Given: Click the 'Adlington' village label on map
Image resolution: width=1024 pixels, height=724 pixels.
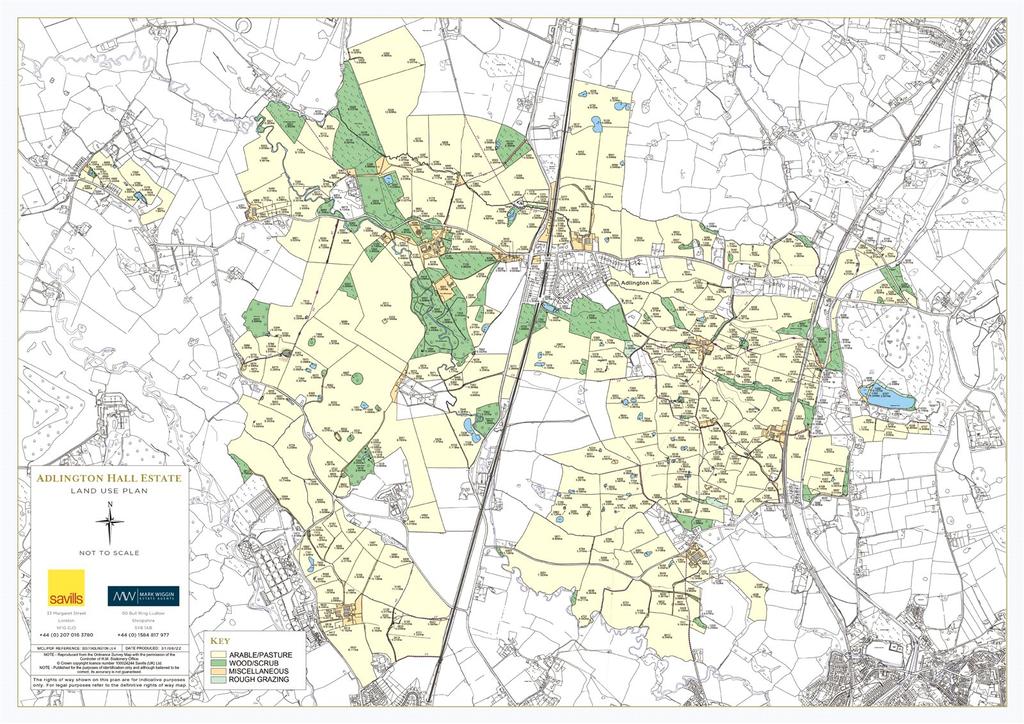Looking at the screenshot, I should tap(635, 283).
